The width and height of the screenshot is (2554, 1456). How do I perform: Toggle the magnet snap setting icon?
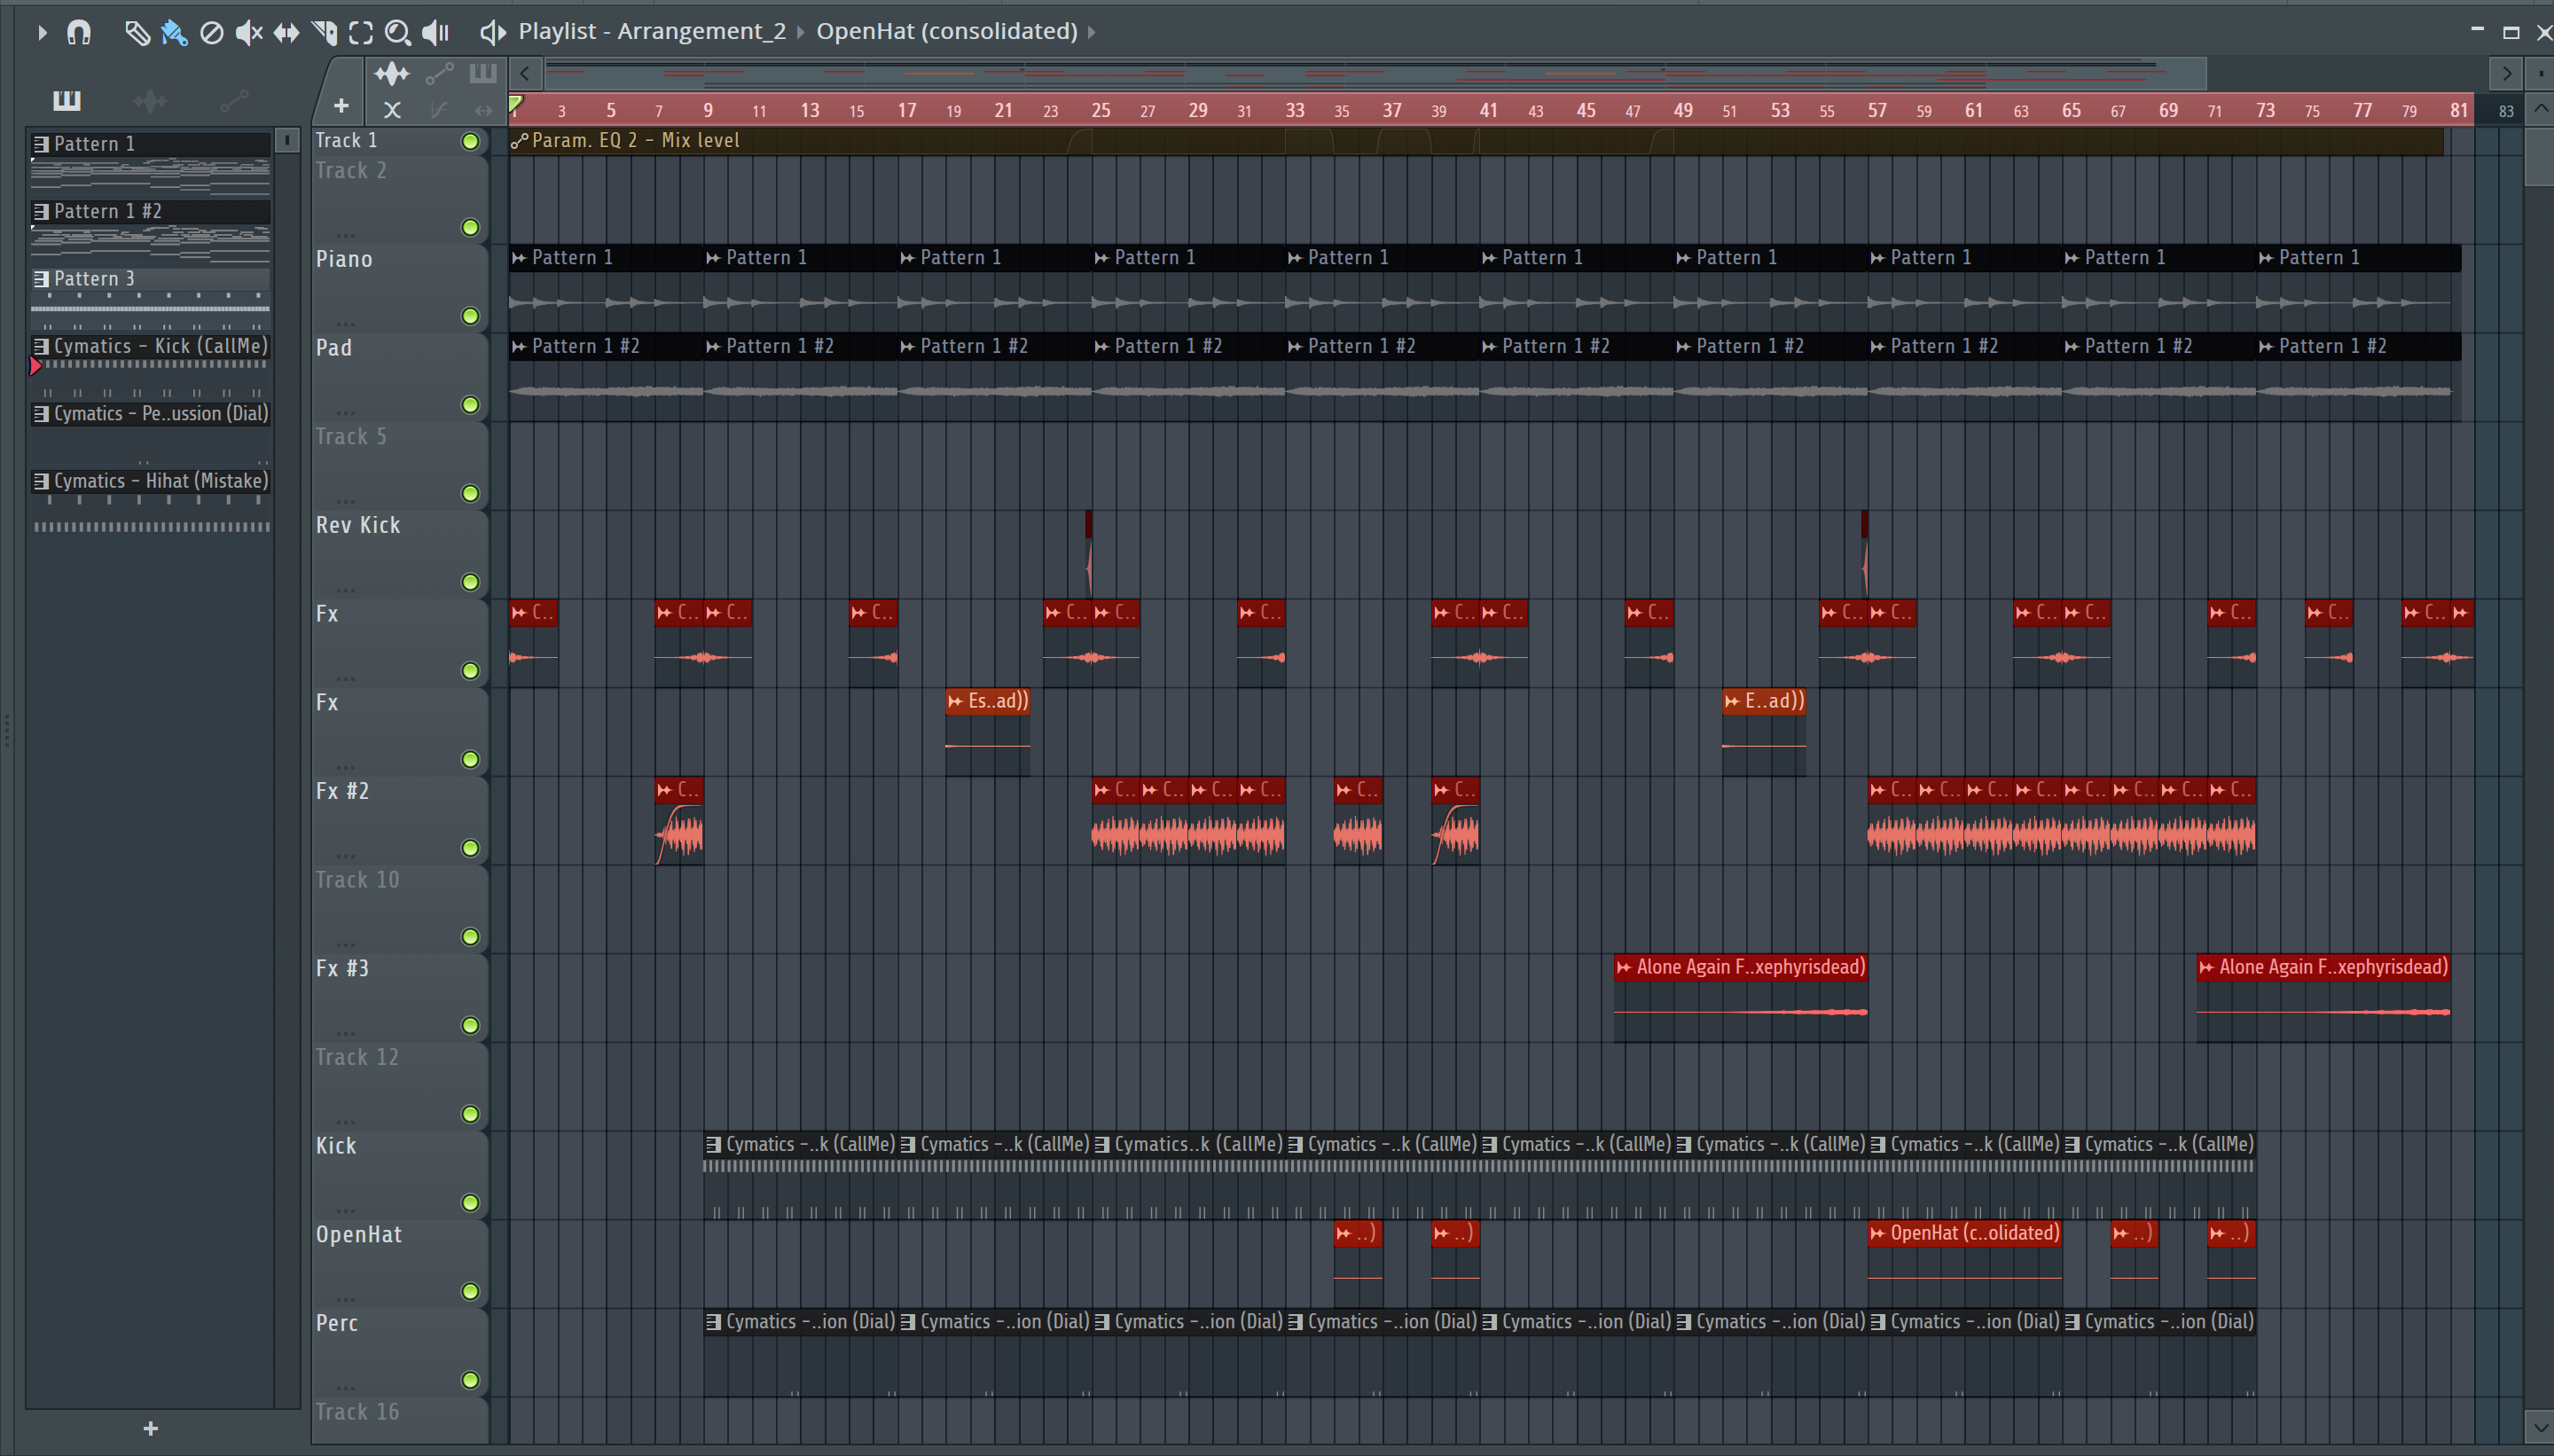click(79, 32)
